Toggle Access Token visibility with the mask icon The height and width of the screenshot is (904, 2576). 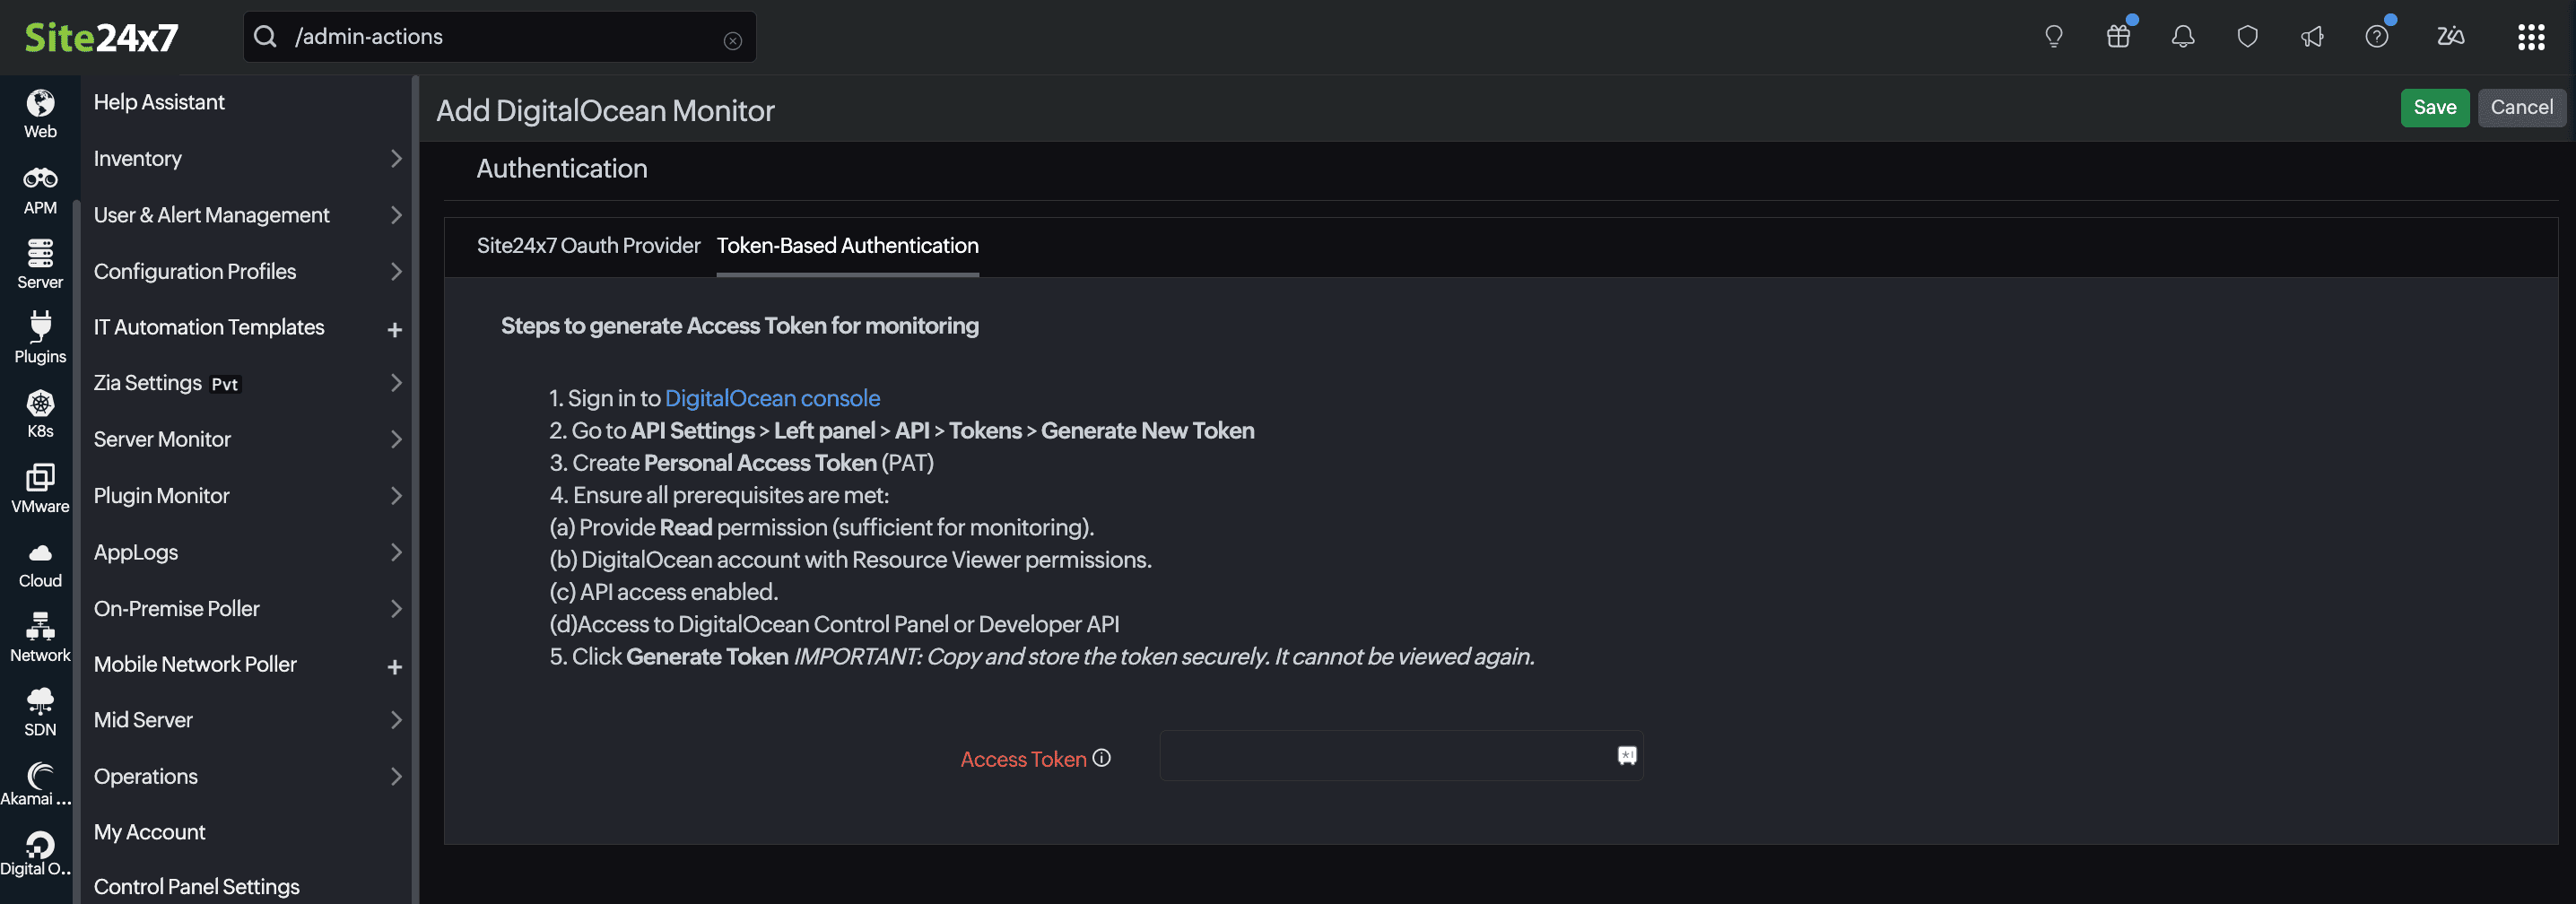pyautogui.click(x=1626, y=756)
